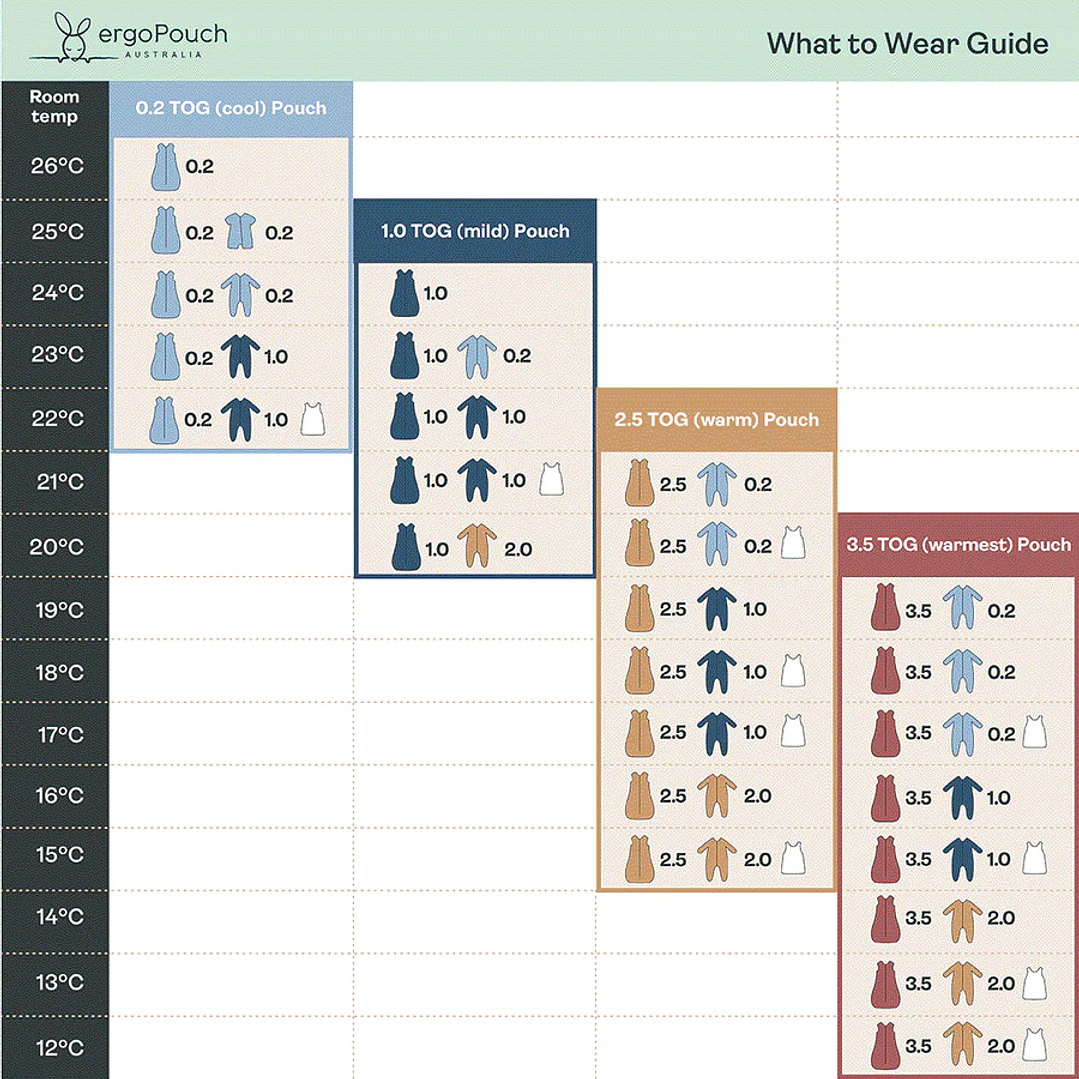
Task: Select the 1.0 TOG (mild) Pouch header
Action: pyautogui.click(x=475, y=231)
